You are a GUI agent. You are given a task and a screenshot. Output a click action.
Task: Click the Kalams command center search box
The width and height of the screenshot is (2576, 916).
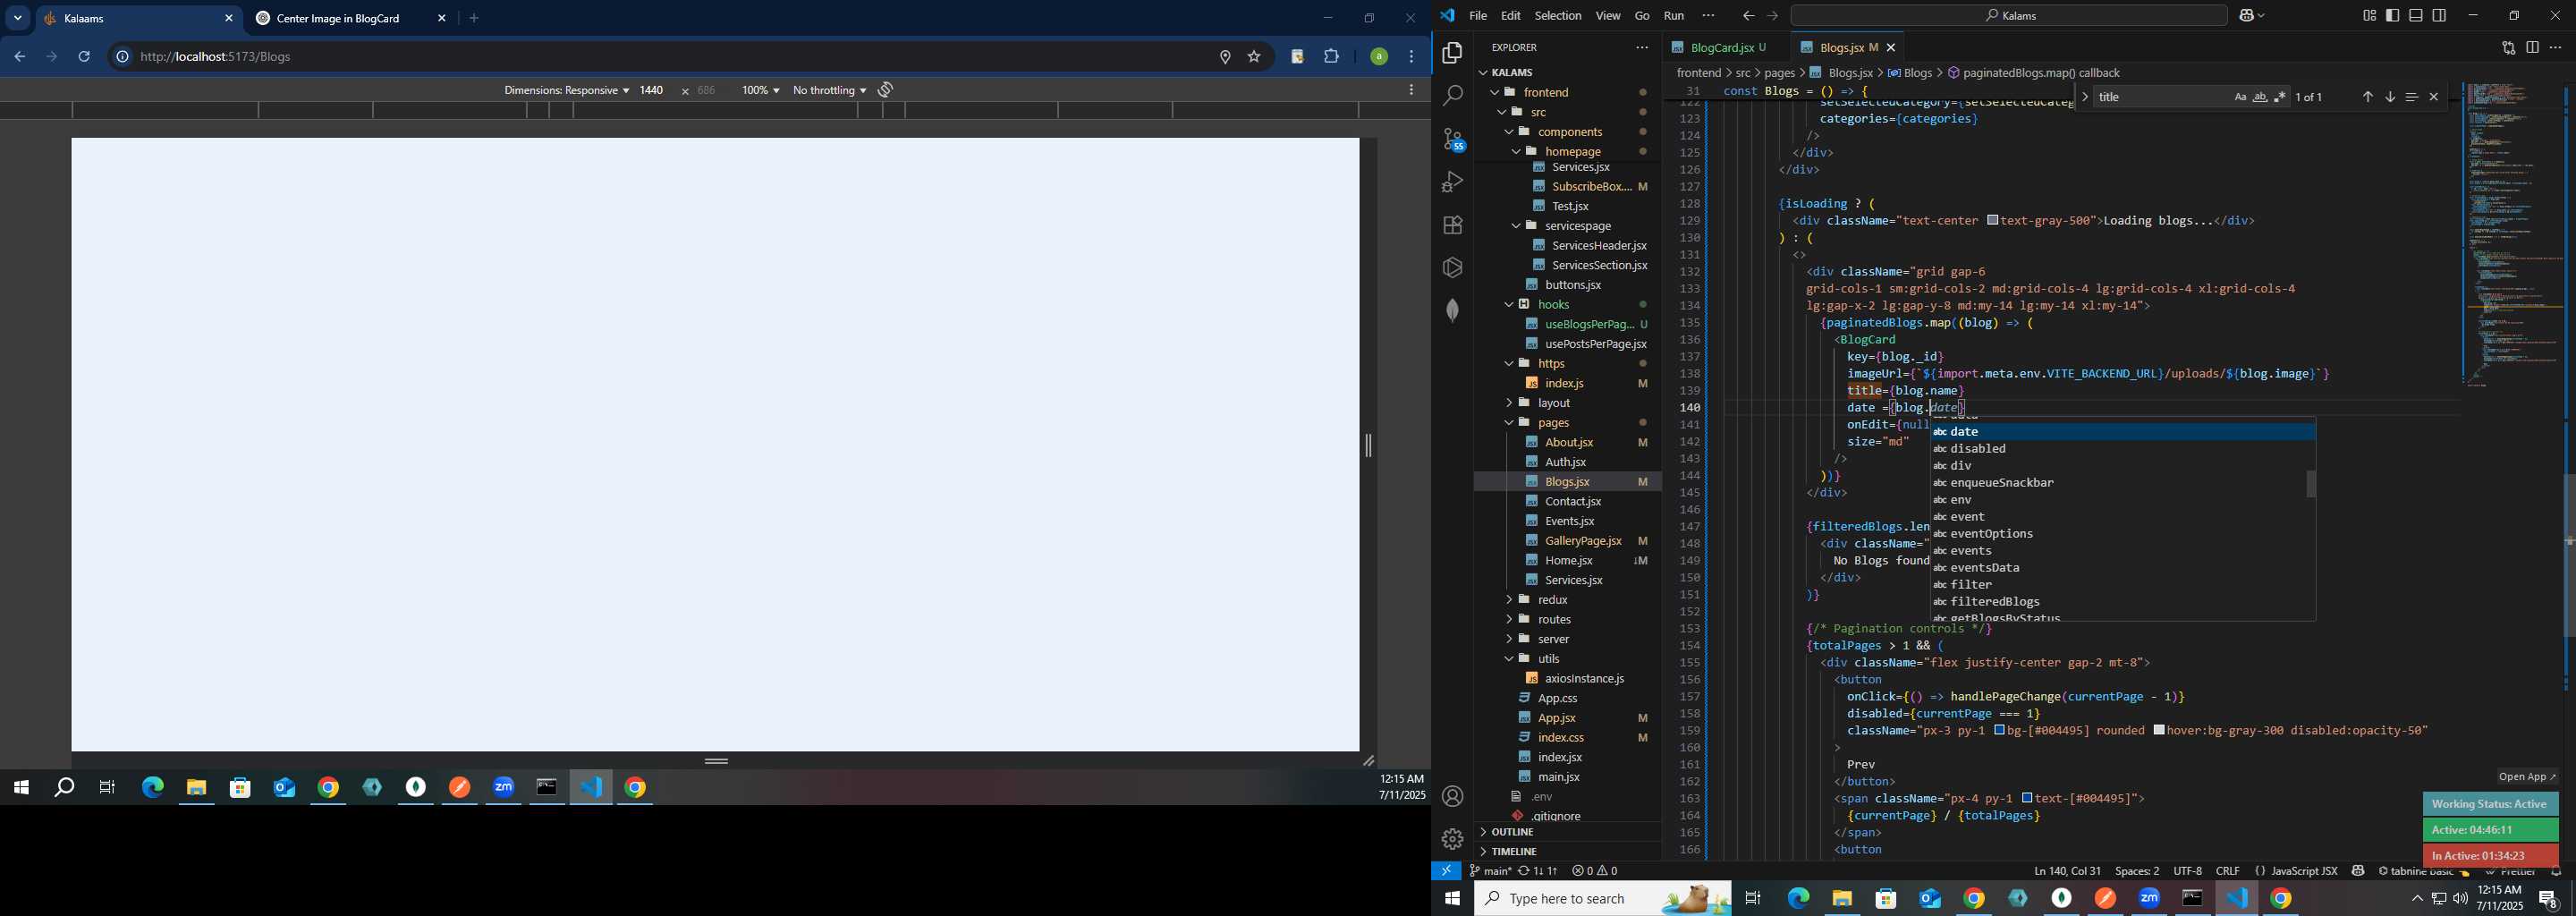[2009, 16]
